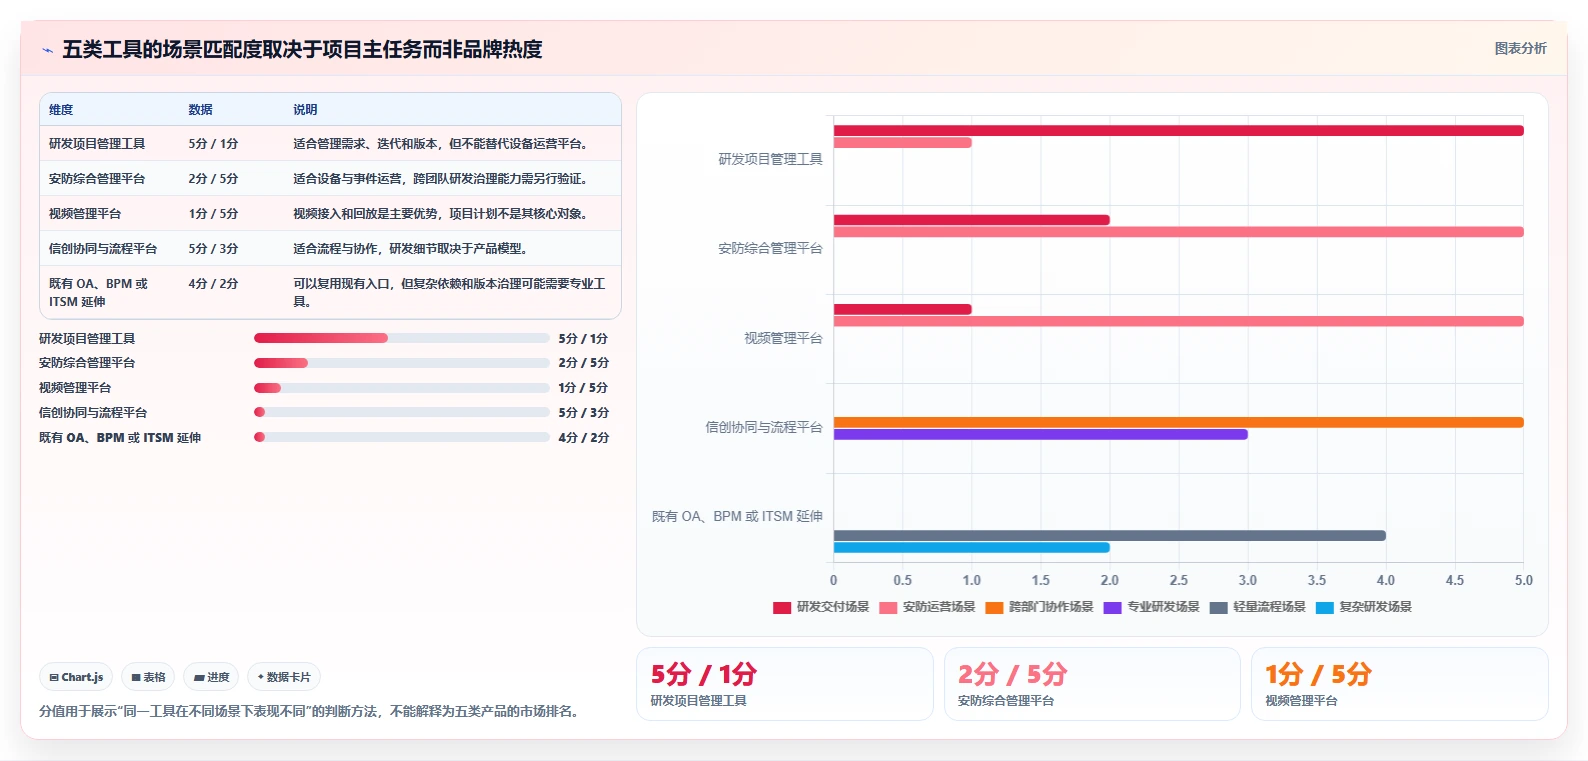Click the 研发项目管理工具 progress bar
This screenshot has width=1588, height=761.
[402, 338]
